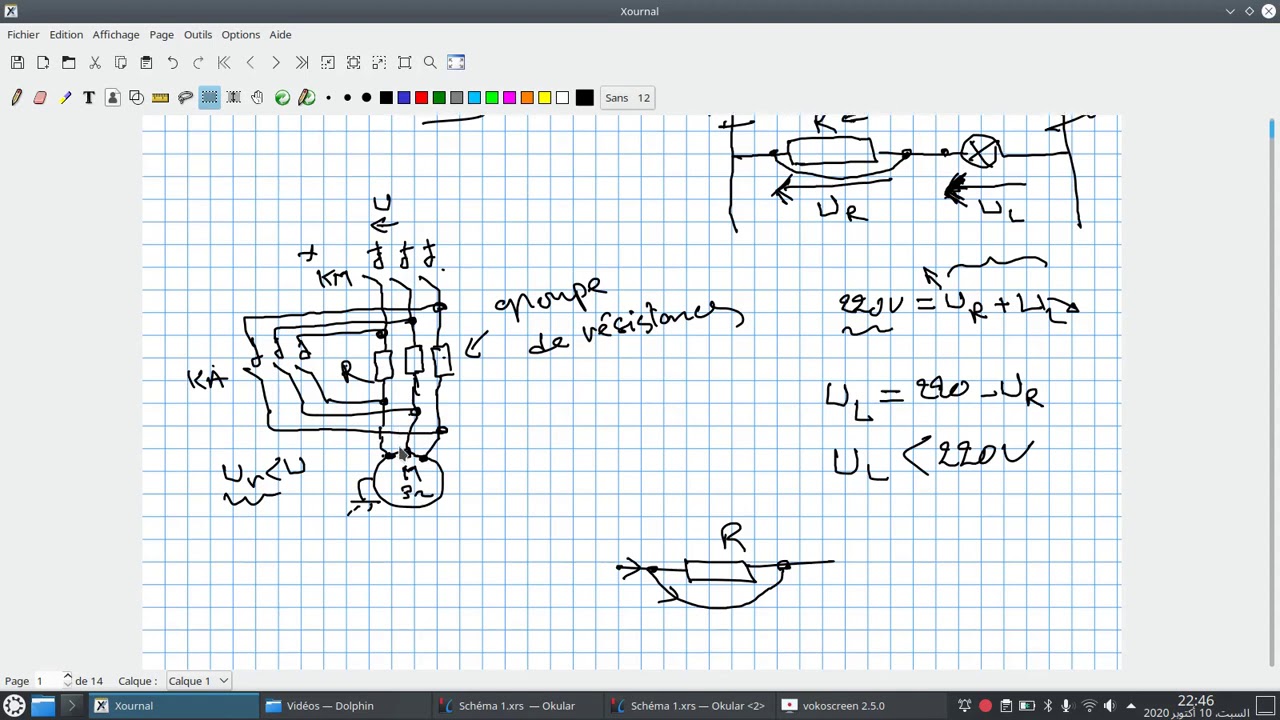Screen dimensions: 1280x720
Task: Expand the Calque 1 layer dropdown
Action: pos(198,681)
